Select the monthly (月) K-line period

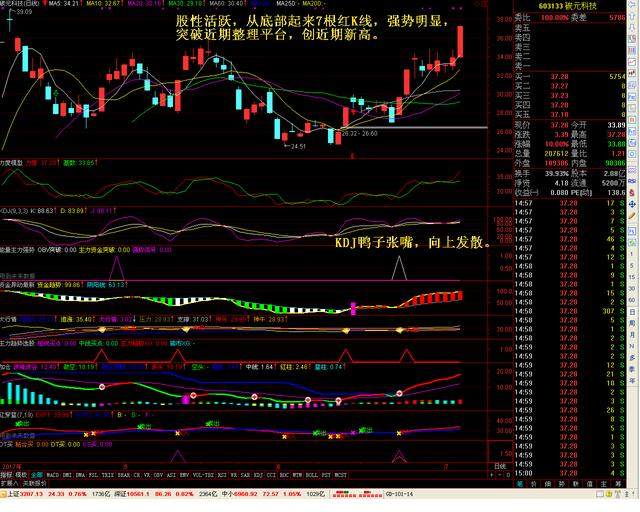click(632, 335)
